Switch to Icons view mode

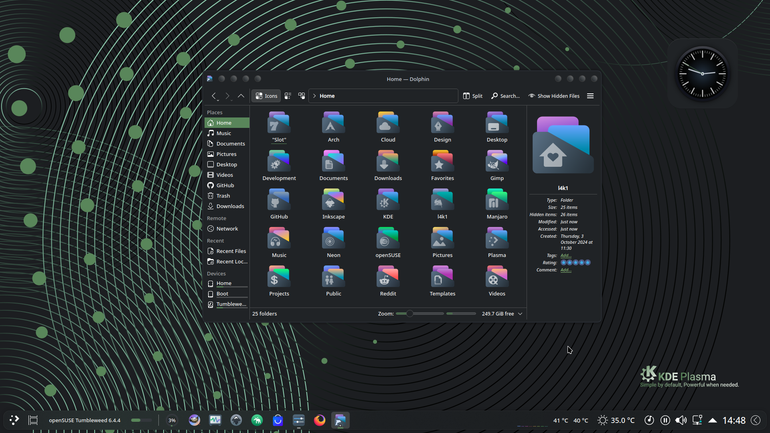pos(266,96)
